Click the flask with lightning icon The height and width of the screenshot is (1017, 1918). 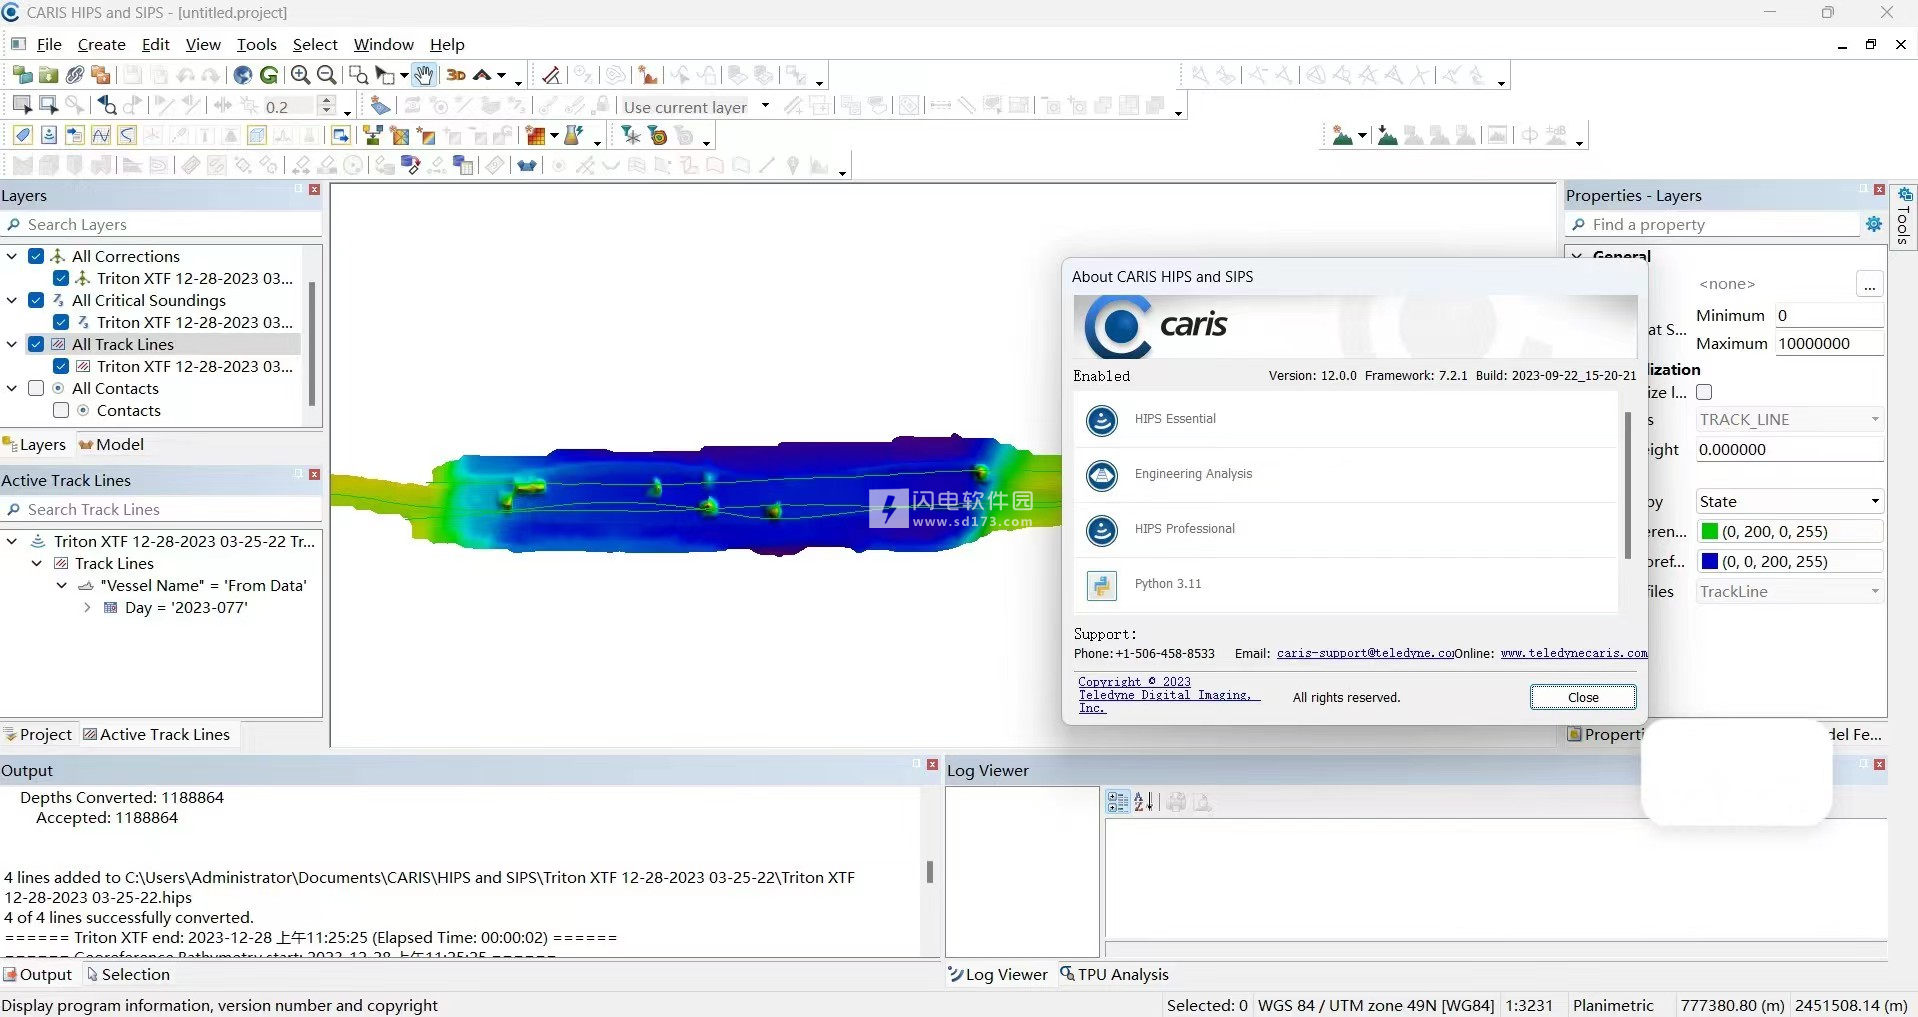(x=574, y=136)
